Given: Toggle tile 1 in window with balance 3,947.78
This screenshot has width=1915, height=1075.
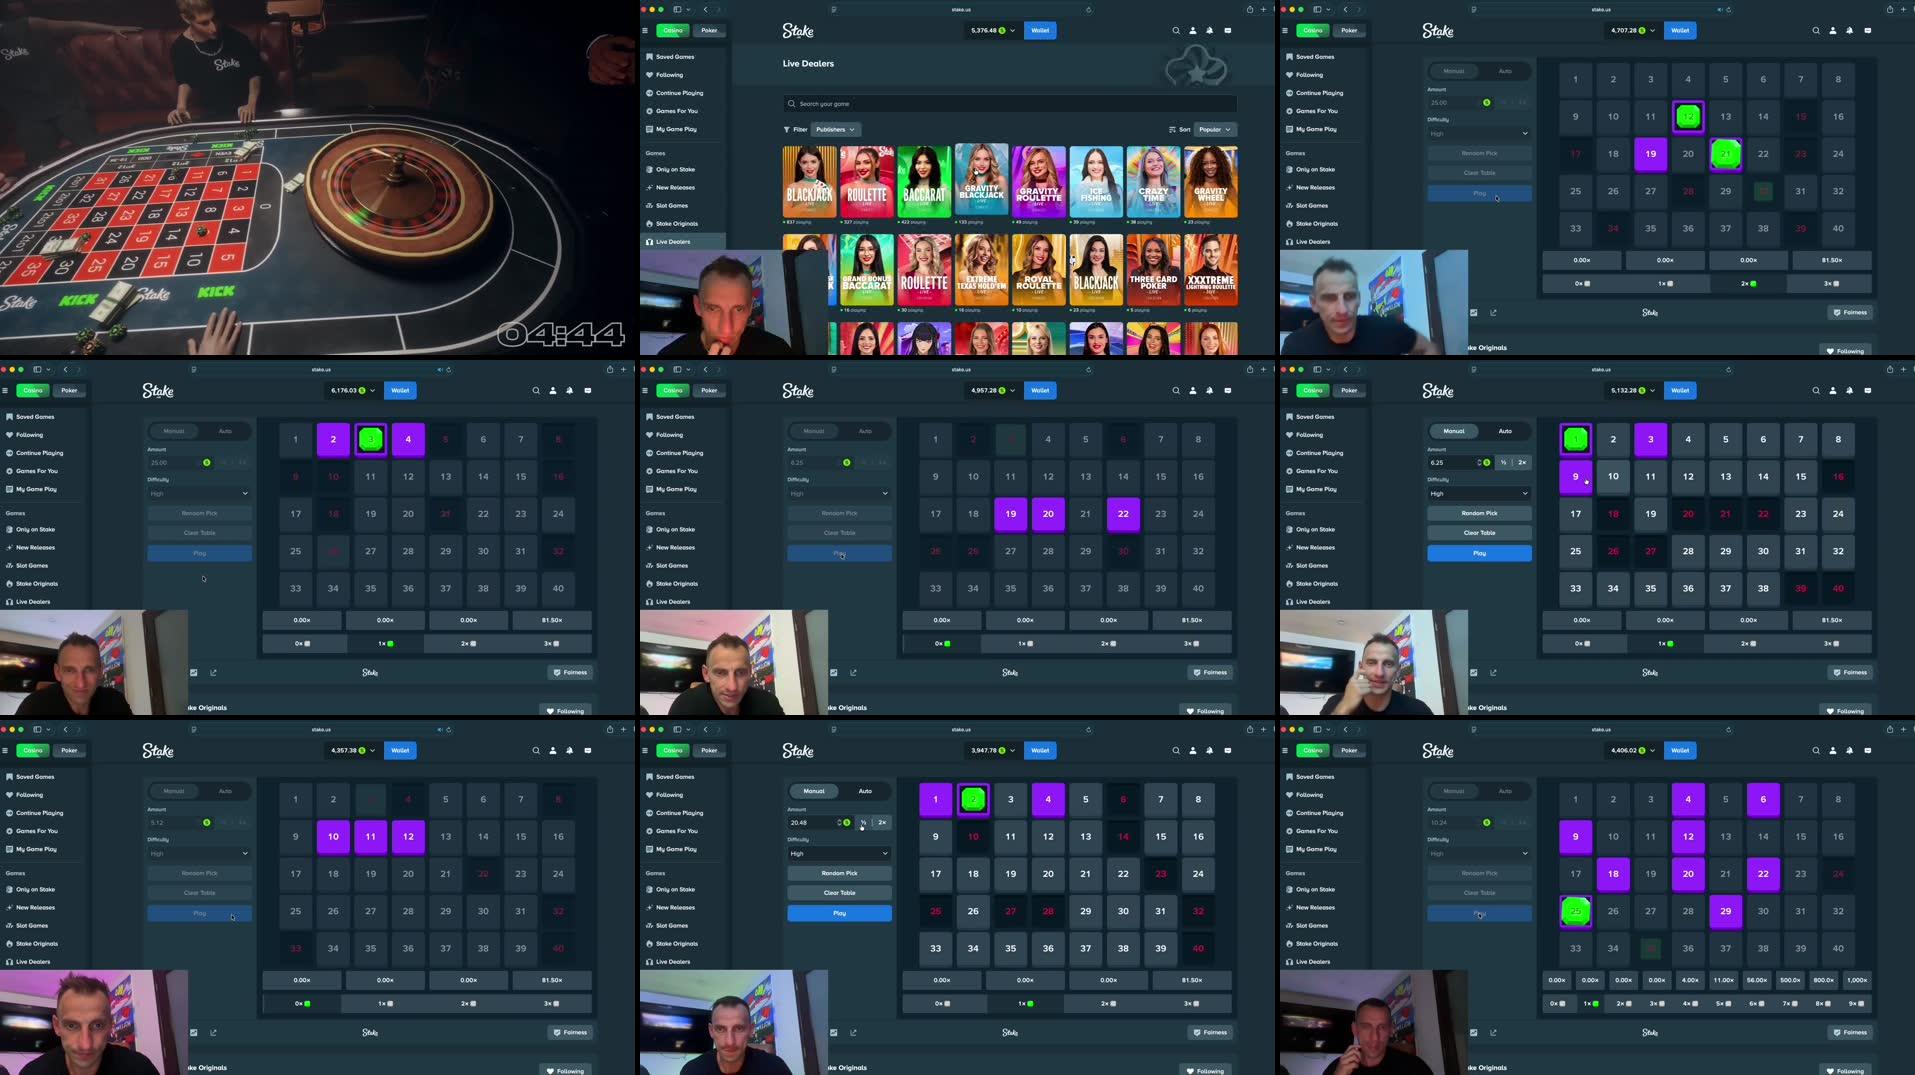Looking at the screenshot, I should click(936, 799).
